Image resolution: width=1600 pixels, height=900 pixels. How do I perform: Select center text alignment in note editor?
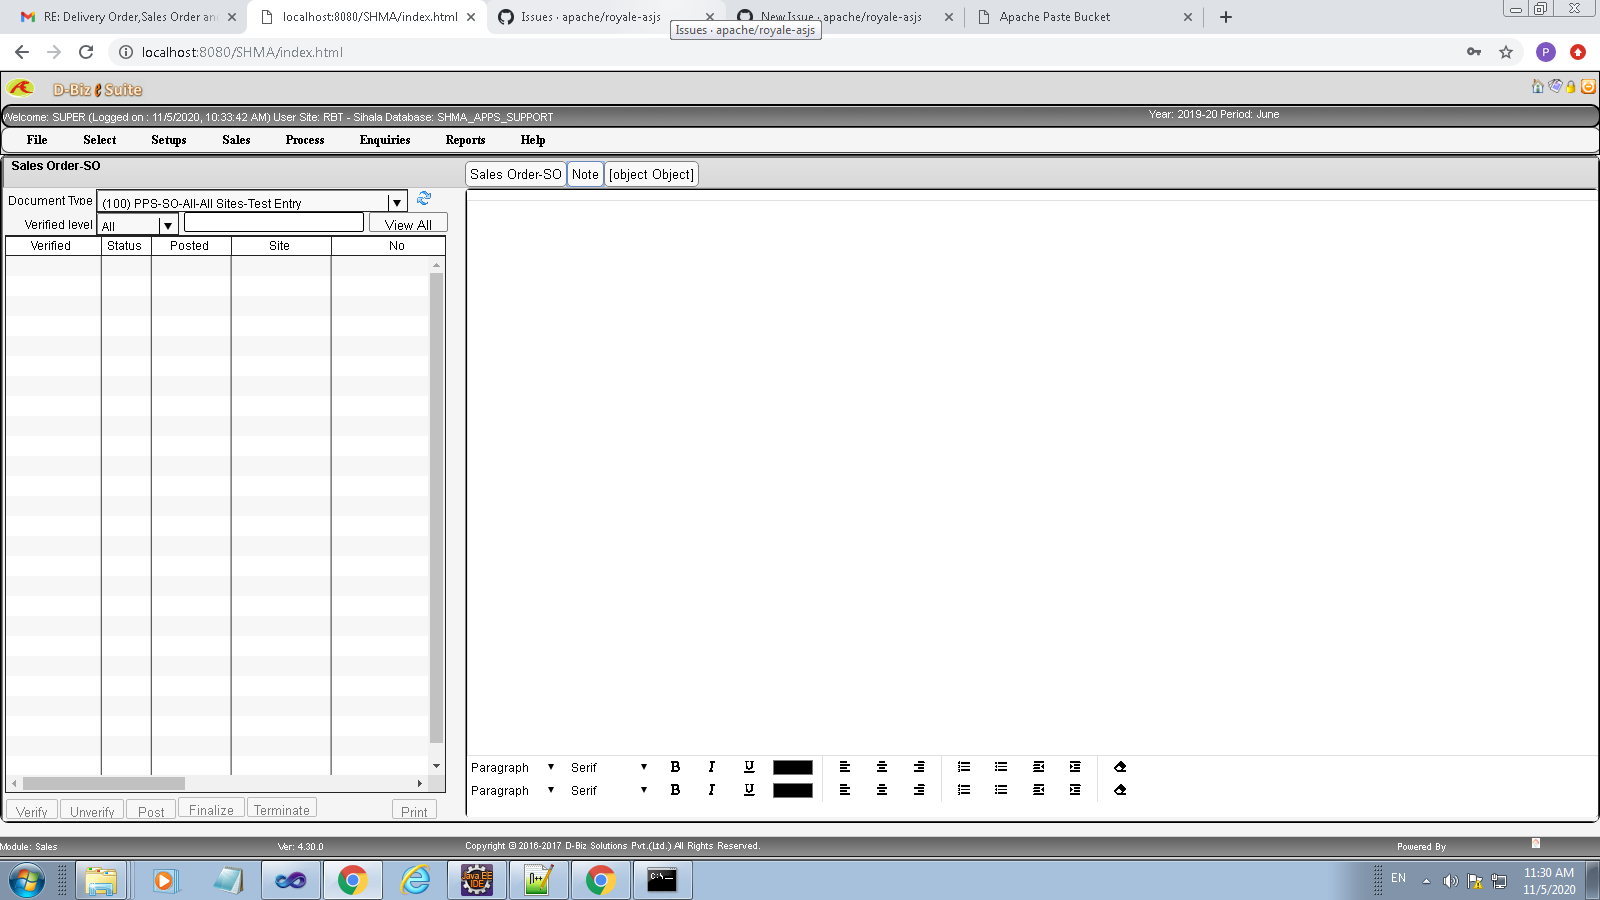882,767
